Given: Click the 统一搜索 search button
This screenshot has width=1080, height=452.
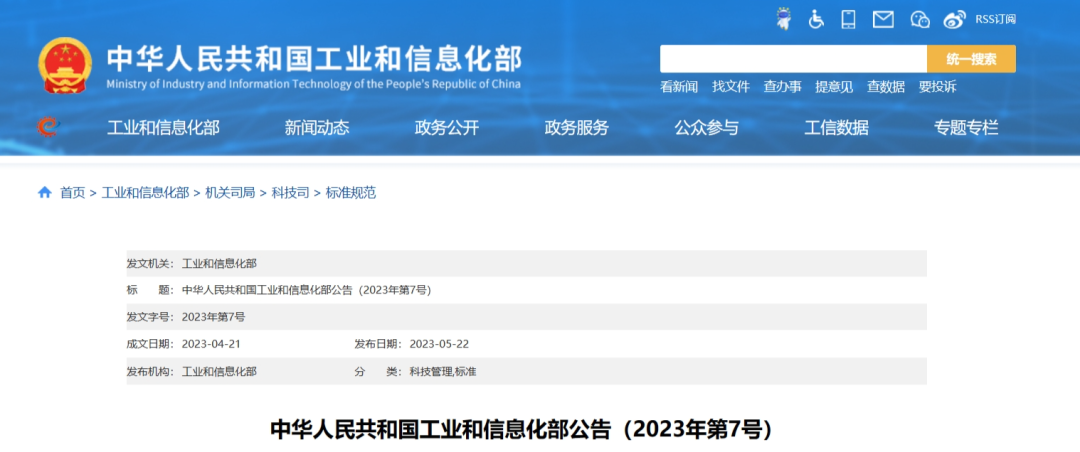Looking at the screenshot, I should (x=971, y=59).
